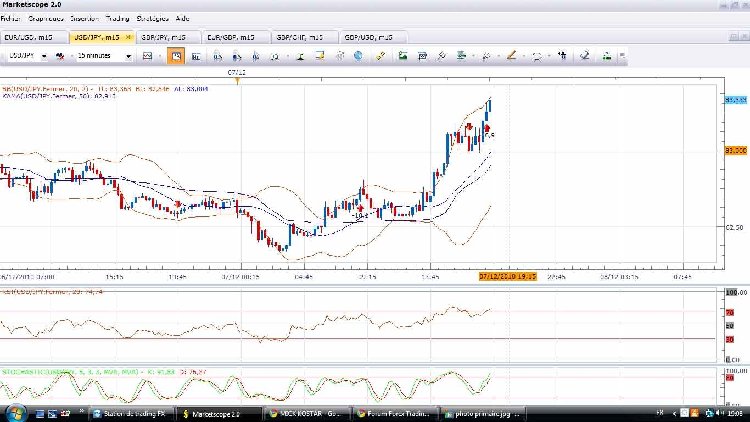Click the toolbar icon right of the 15 minutes dropdown
Image resolution: width=750 pixels, height=422 pixels.
coord(147,55)
